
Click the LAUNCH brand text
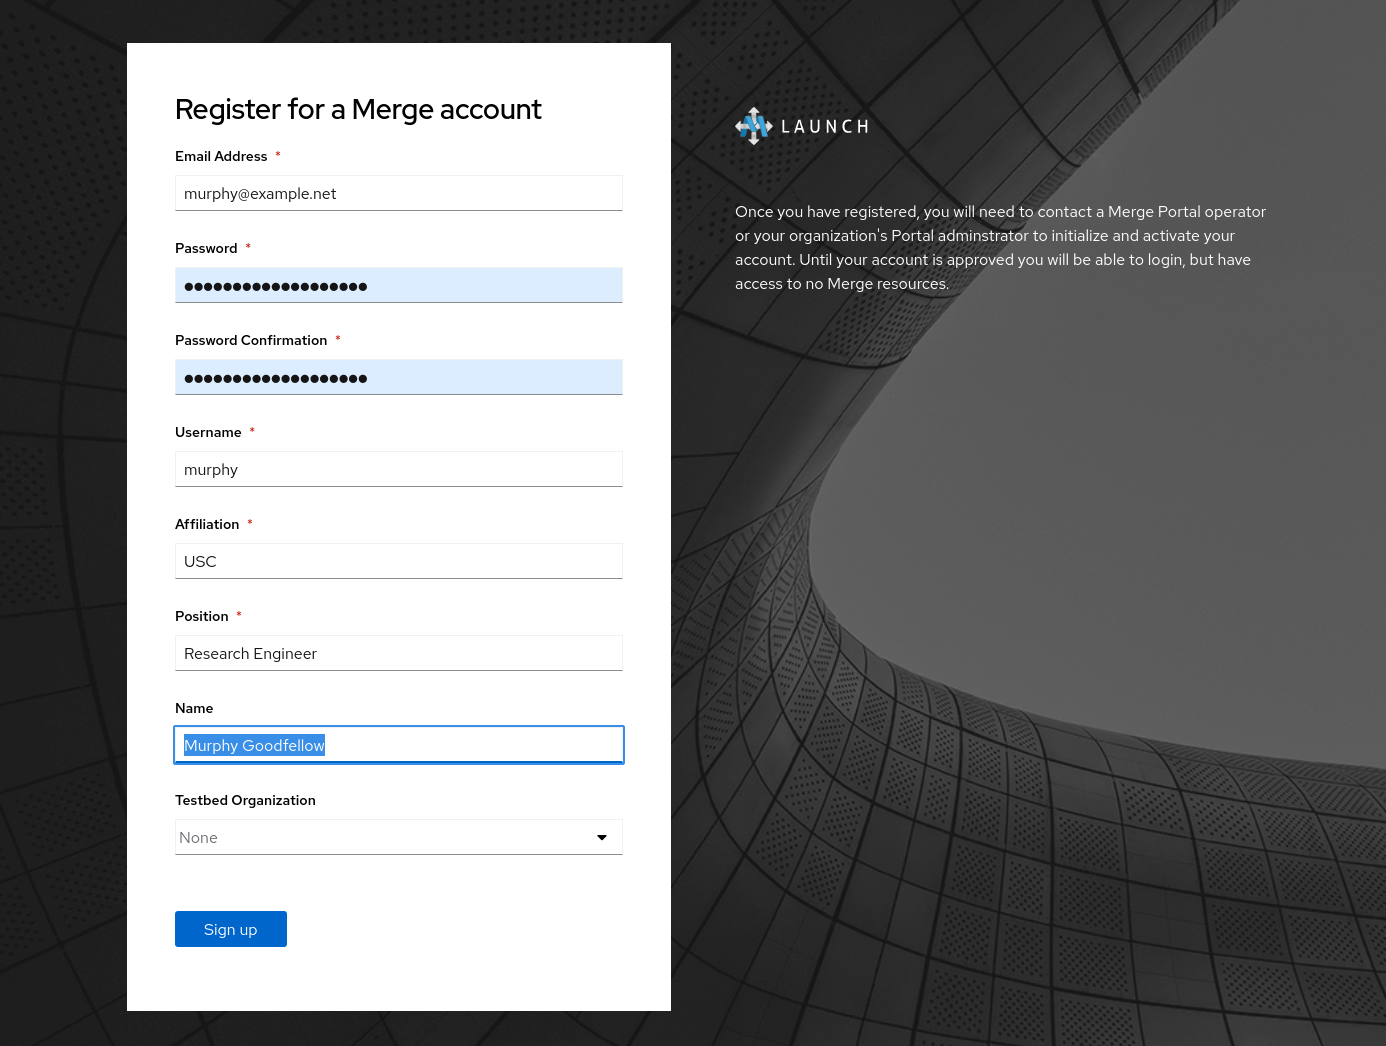pos(825,127)
